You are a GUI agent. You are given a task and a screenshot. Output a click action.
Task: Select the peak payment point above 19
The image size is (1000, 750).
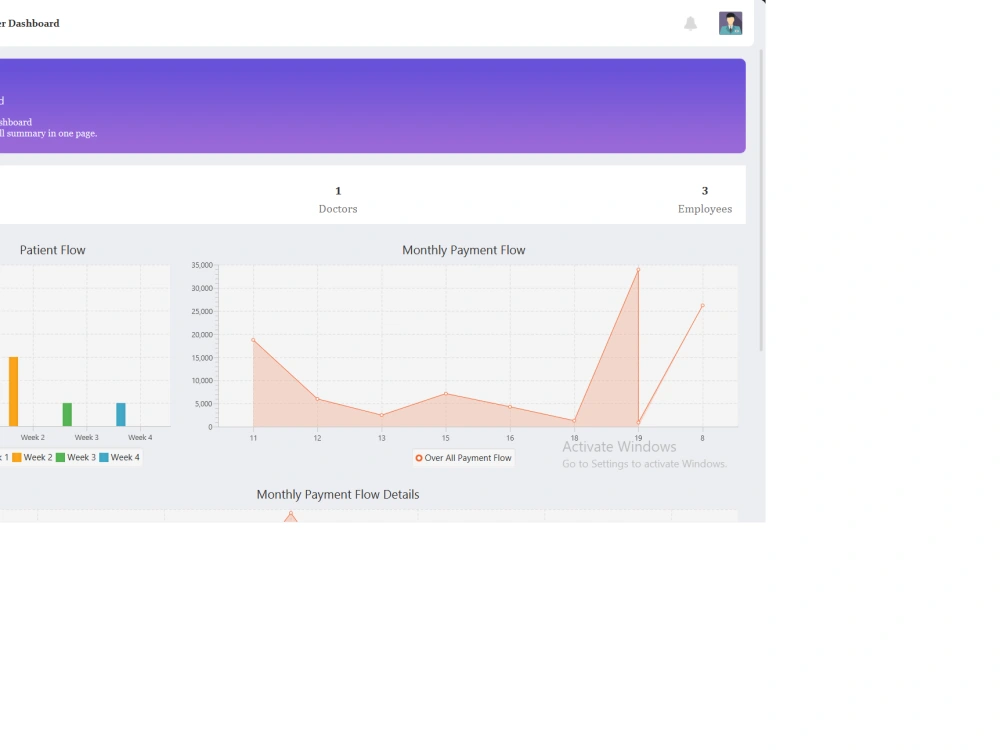[638, 268]
